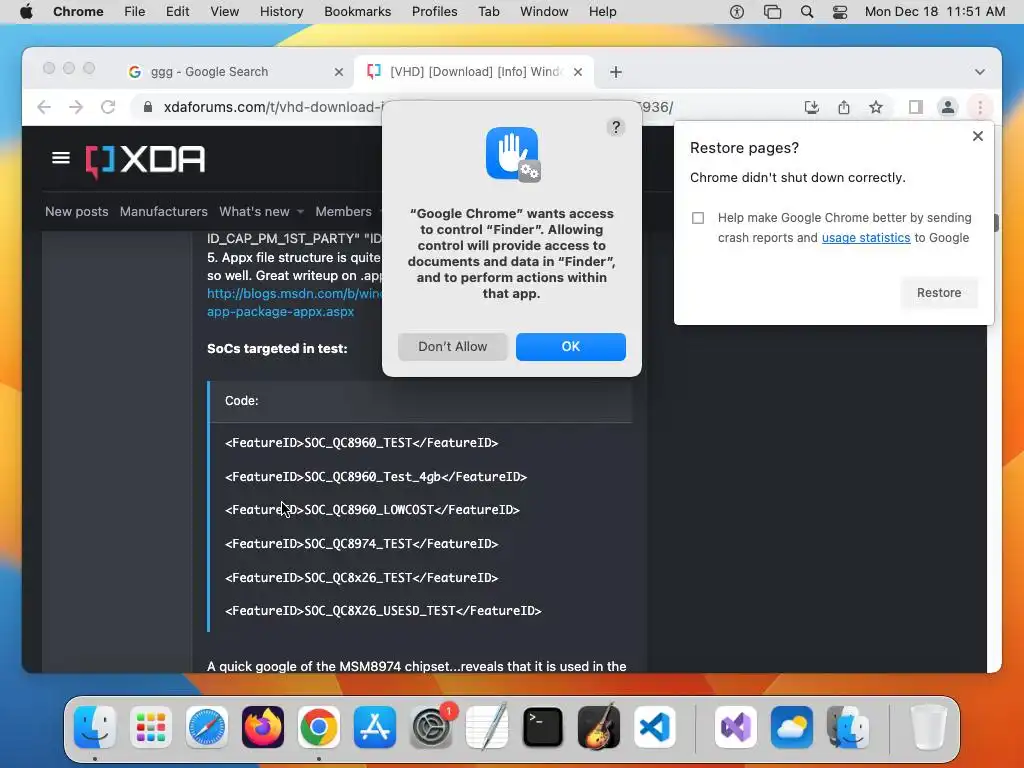The height and width of the screenshot is (768, 1024).
Task: Click the date and time clock
Action: pos(935,12)
